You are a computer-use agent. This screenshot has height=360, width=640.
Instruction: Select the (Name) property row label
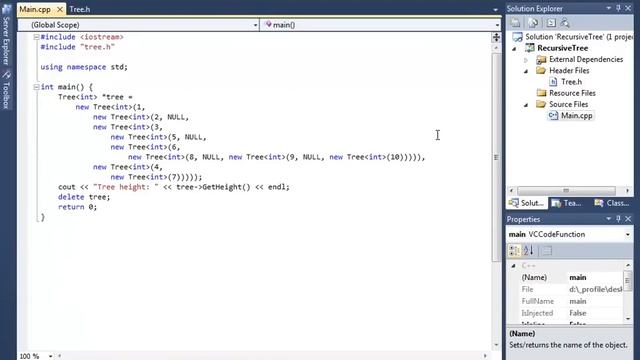[534, 278]
